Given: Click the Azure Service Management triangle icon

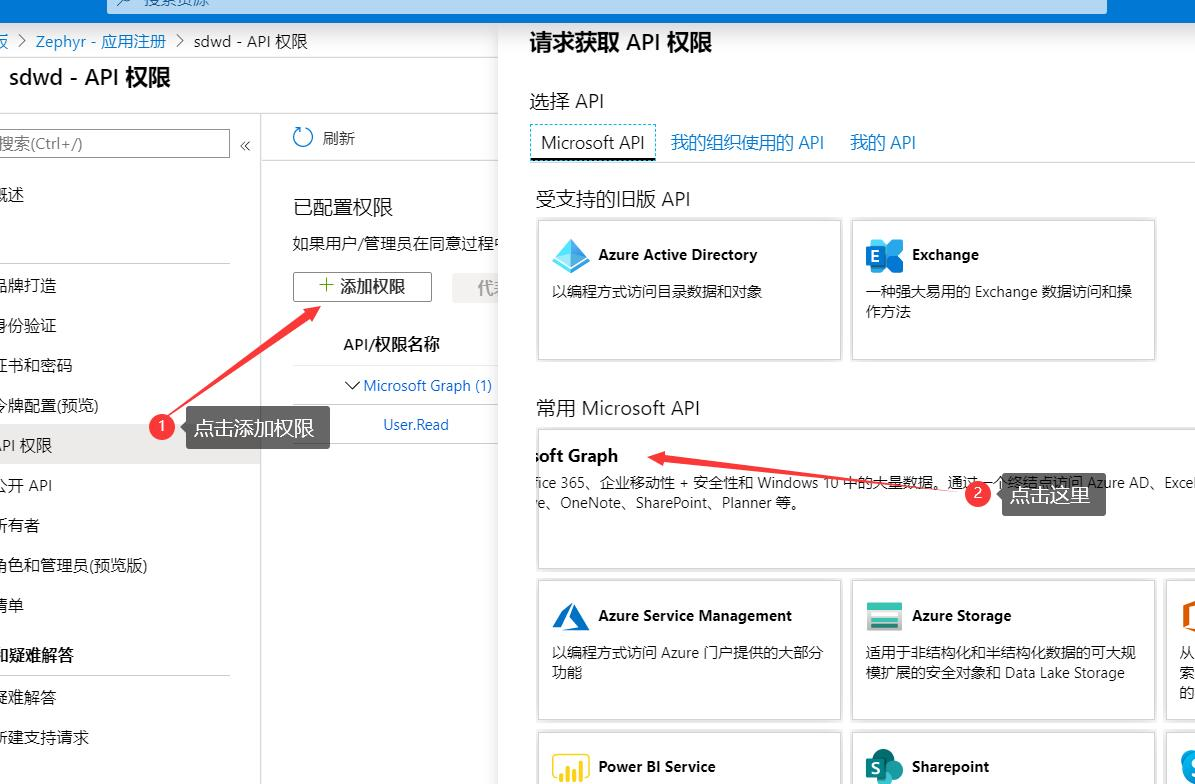Looking at the screenshot, I should click(571, 616).
